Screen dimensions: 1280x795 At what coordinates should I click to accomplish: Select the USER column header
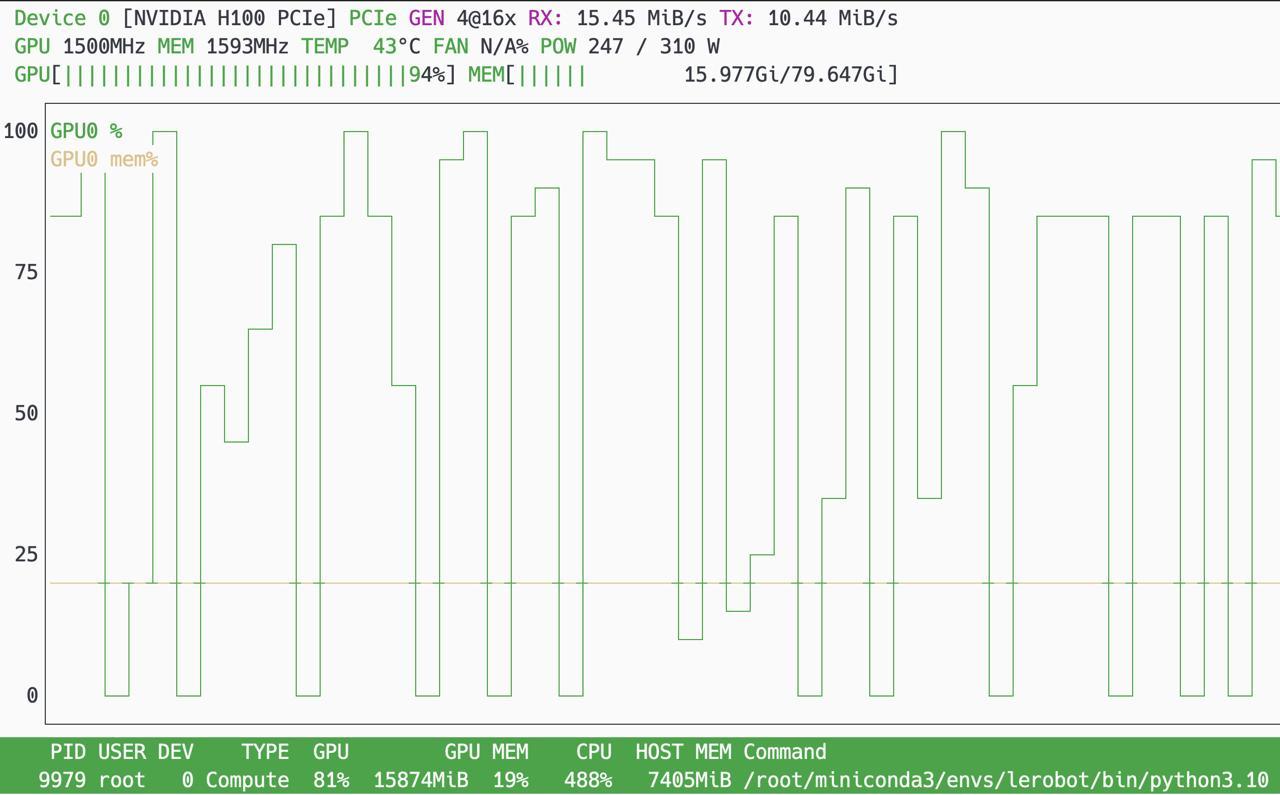coord(122,752)
